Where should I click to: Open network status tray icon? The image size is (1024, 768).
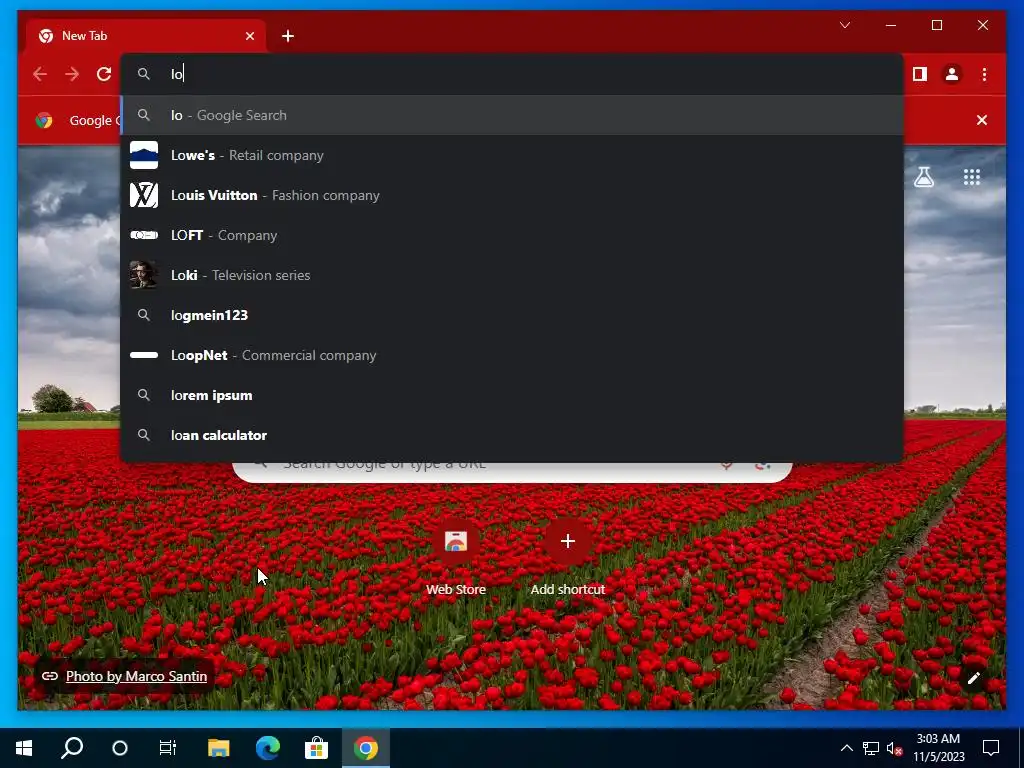pyautogui.click(x=871, y=748)
